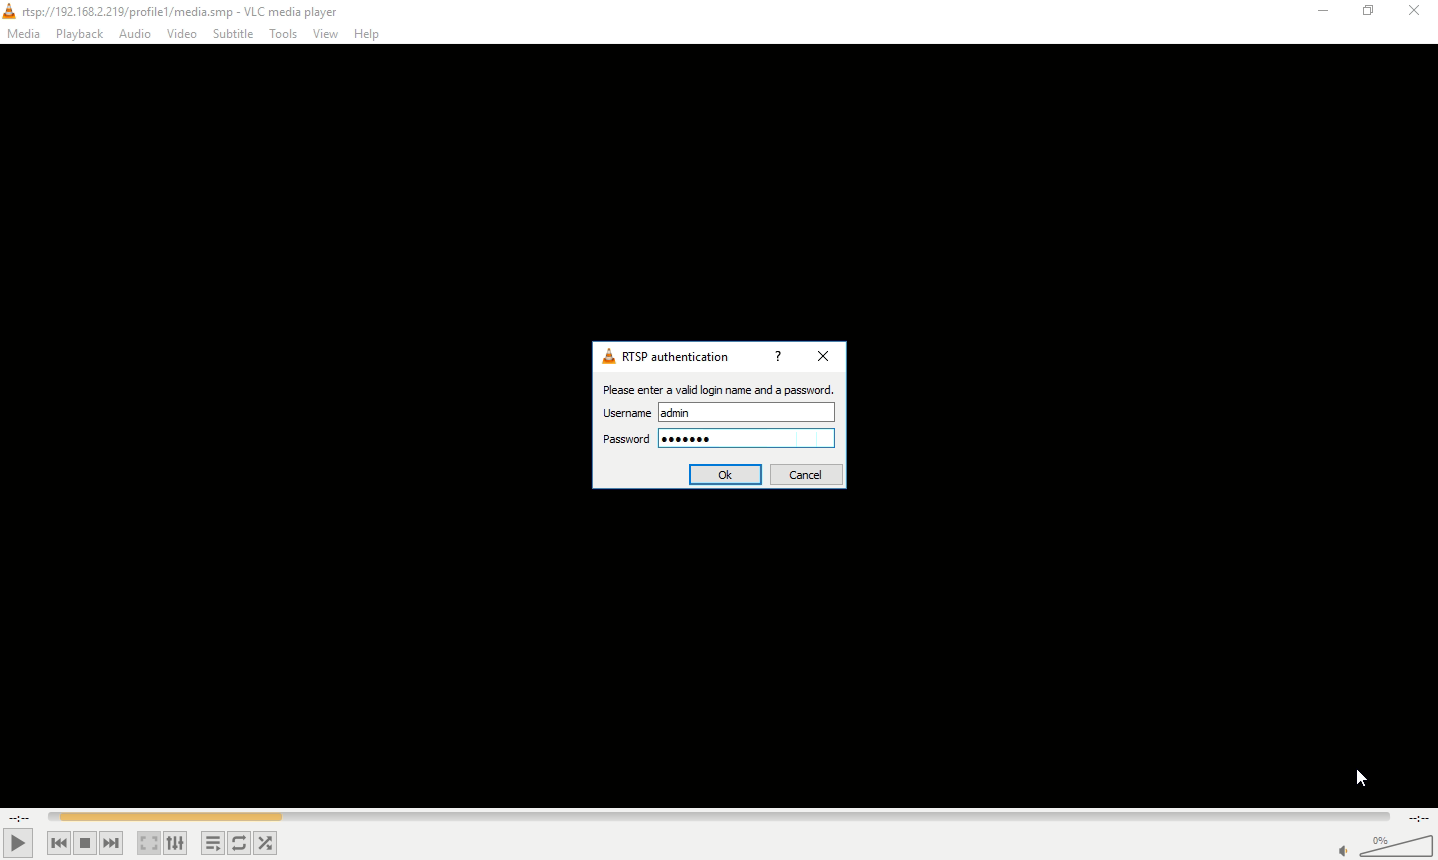Adjust the volume slider

1396,846
